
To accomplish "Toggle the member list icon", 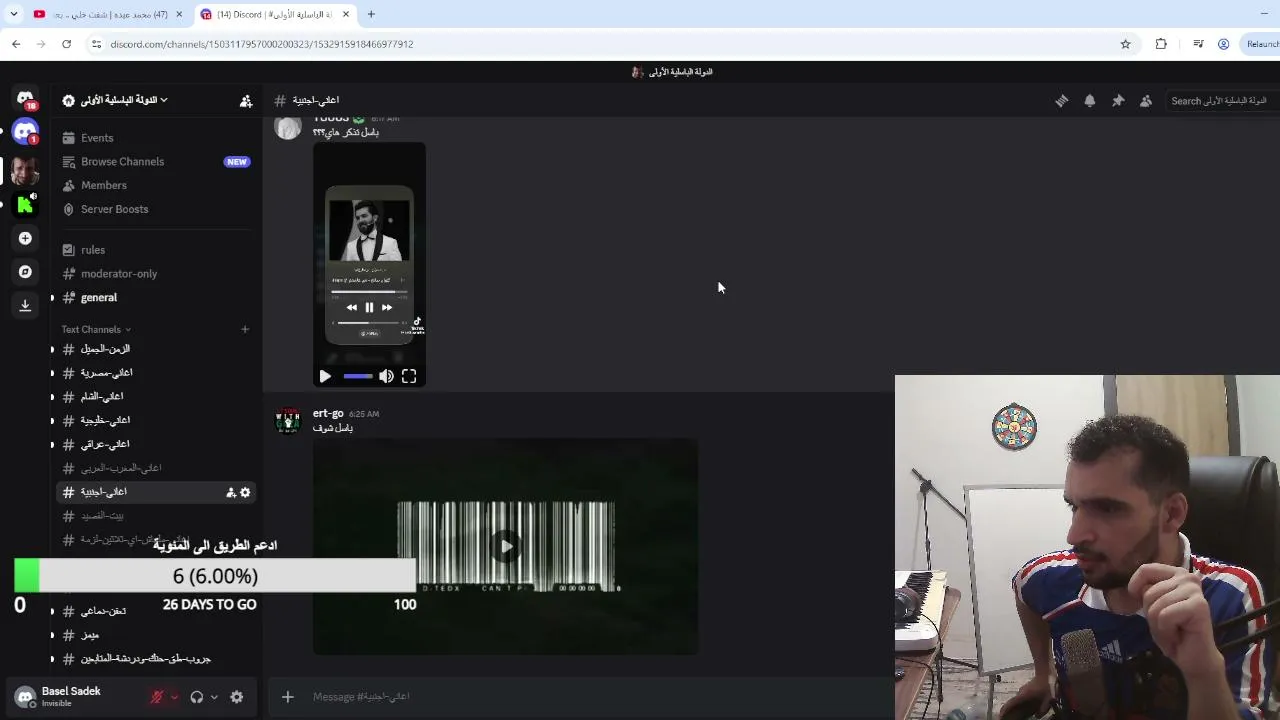I will tap(1146, 101).
